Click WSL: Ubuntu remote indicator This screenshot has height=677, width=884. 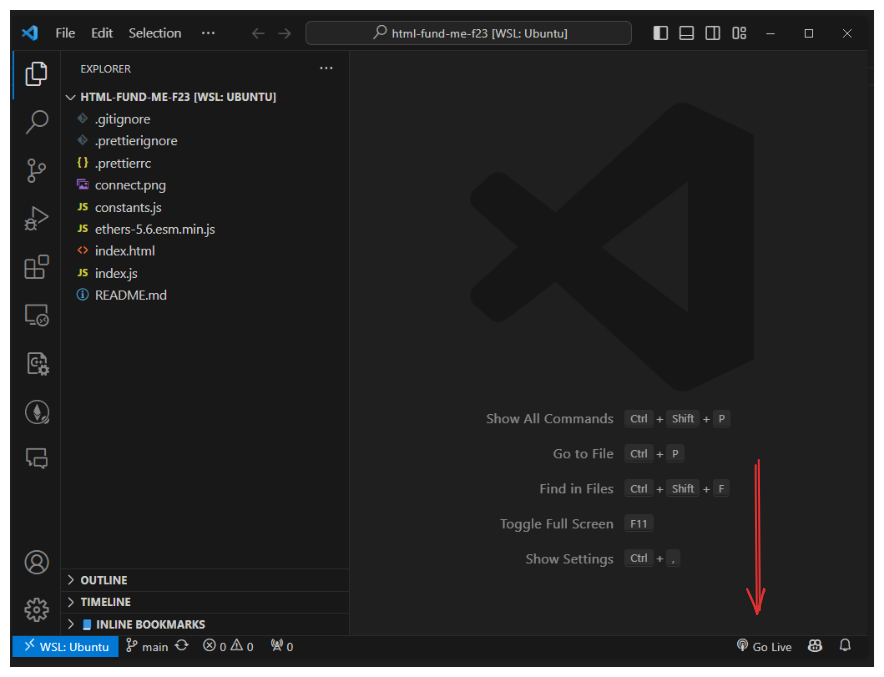(x=65, y=647)
